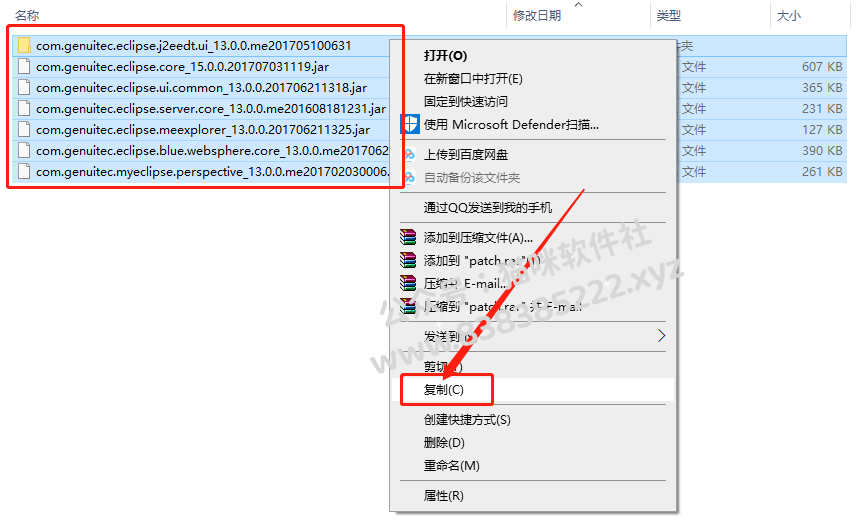
Task: Click the 261 KB size cell
Action: click(822, 172)
